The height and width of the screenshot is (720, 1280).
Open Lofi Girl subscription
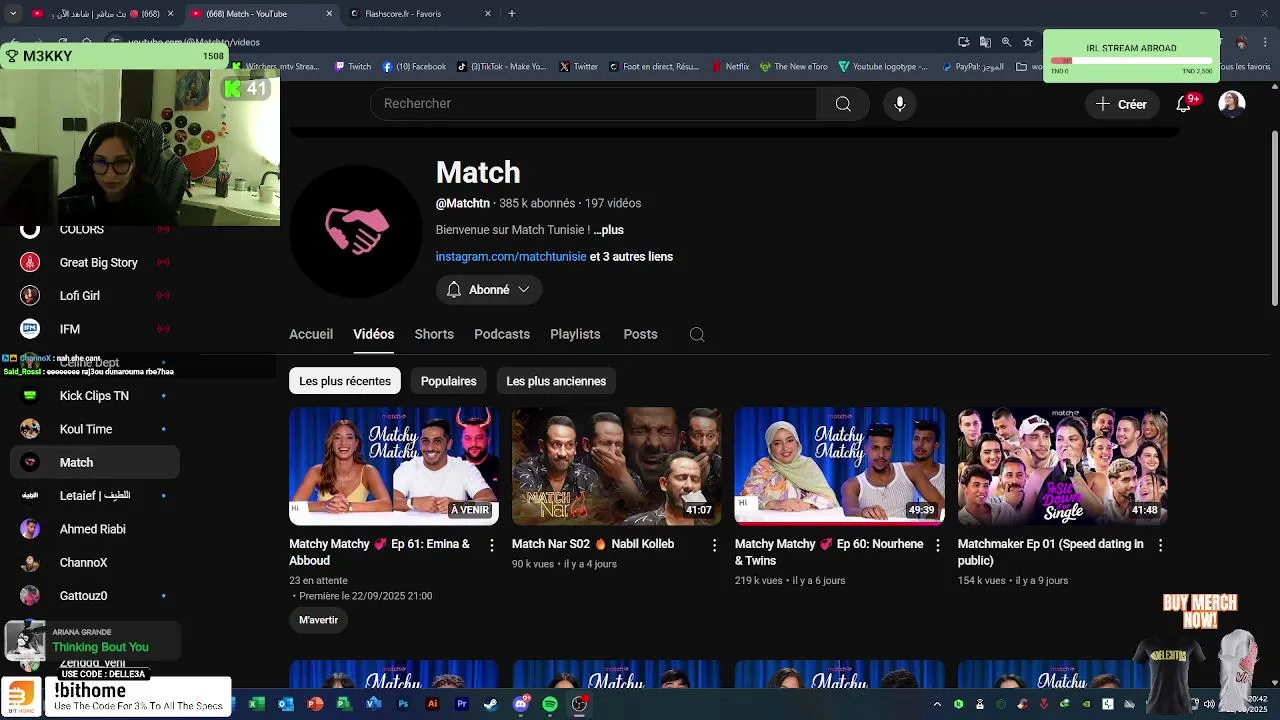point(95,296)
